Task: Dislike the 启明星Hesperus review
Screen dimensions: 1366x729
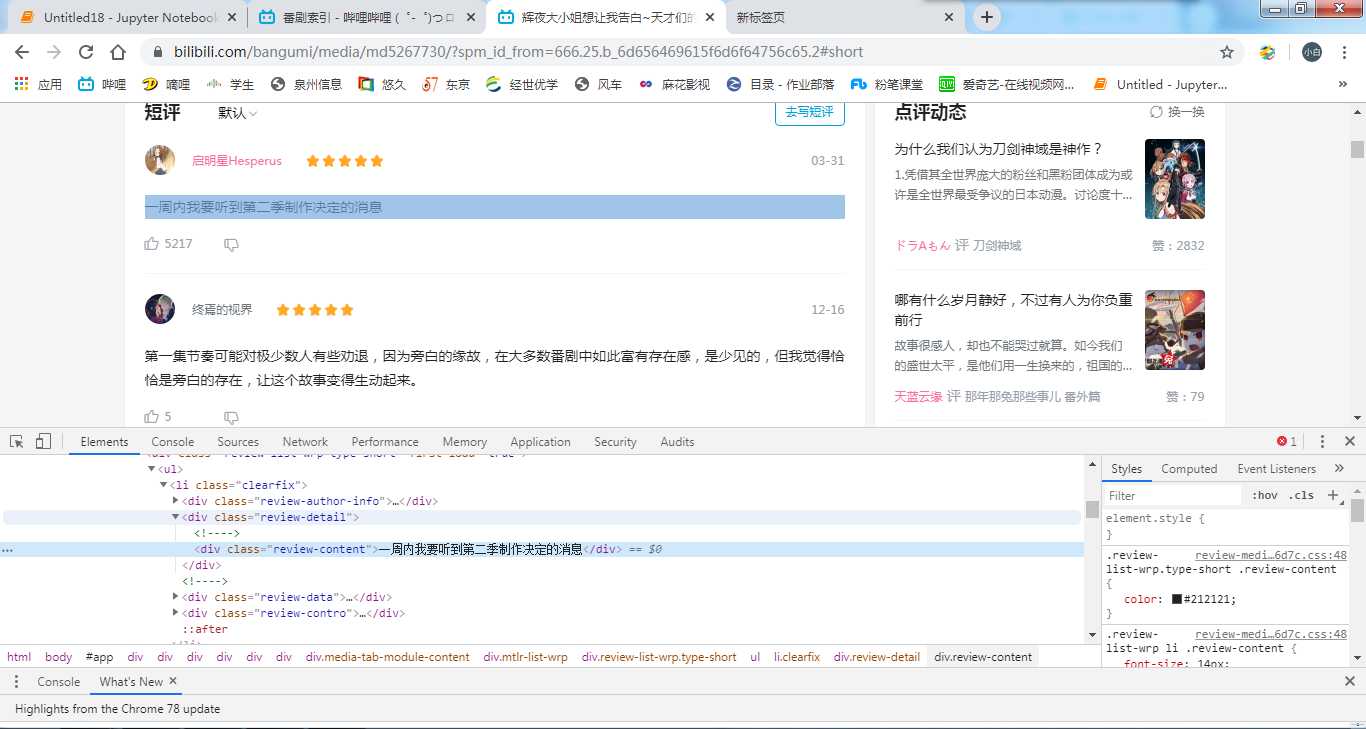Action: 231,244
